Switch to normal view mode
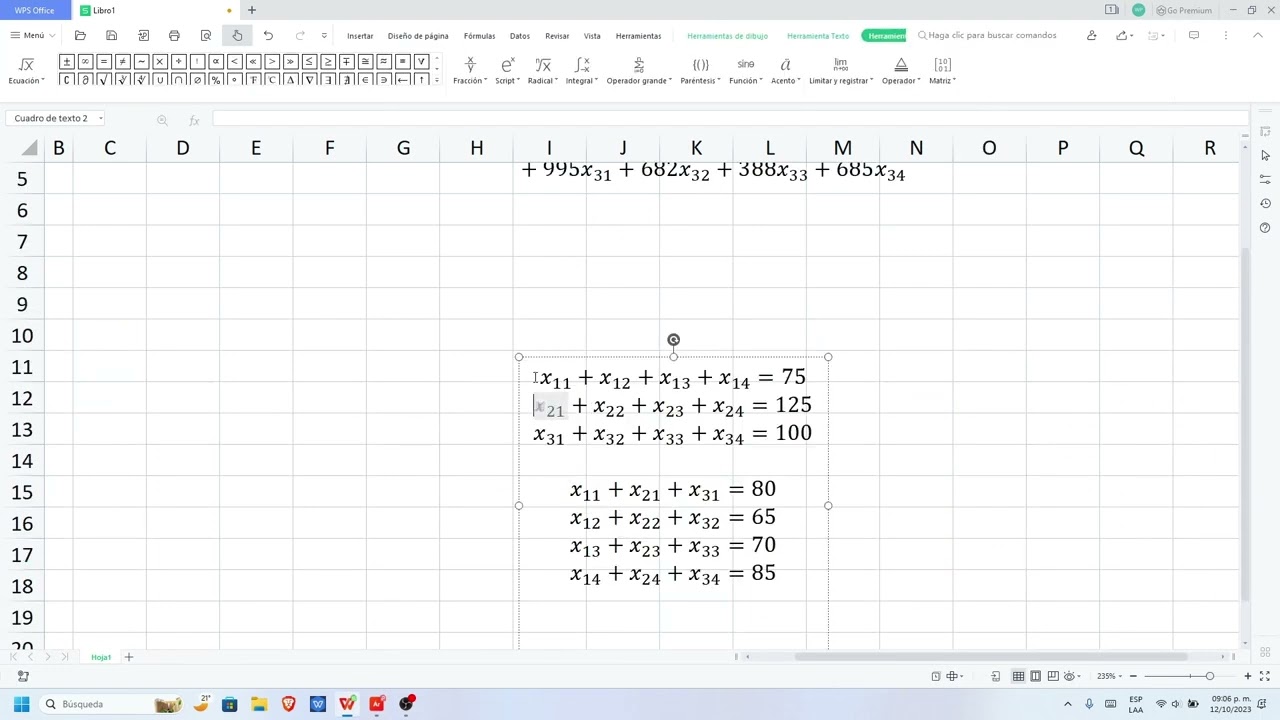This screenshot has width=1280, height=720. (1018, 676)
